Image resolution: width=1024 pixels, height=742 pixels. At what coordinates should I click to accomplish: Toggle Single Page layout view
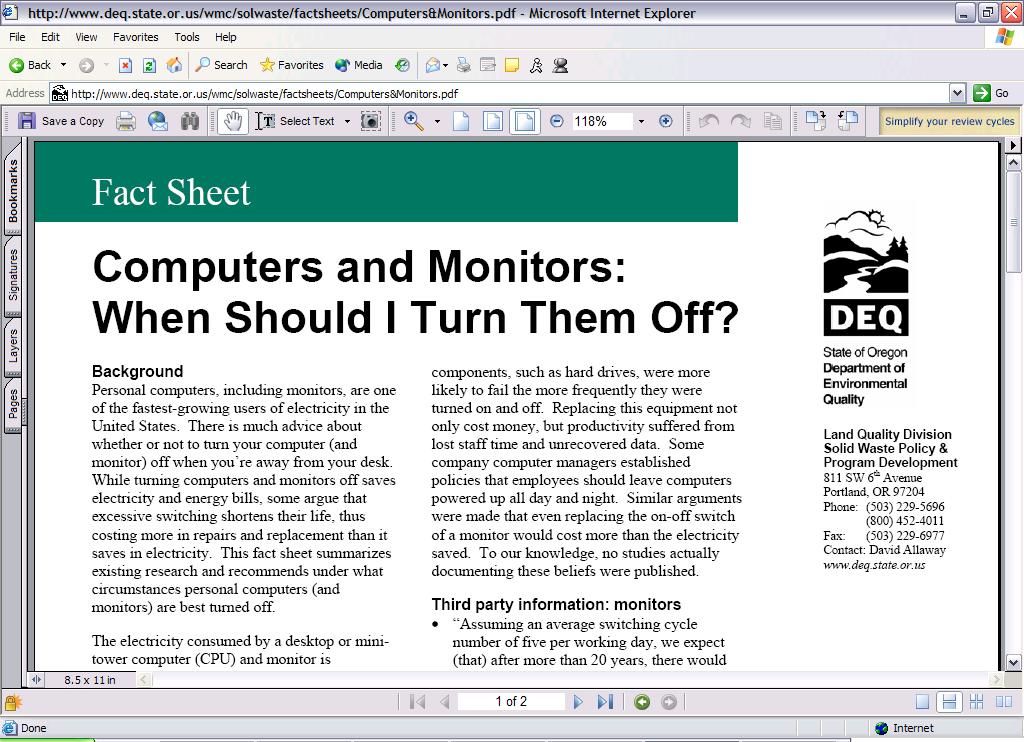click(x=923, y=702)
